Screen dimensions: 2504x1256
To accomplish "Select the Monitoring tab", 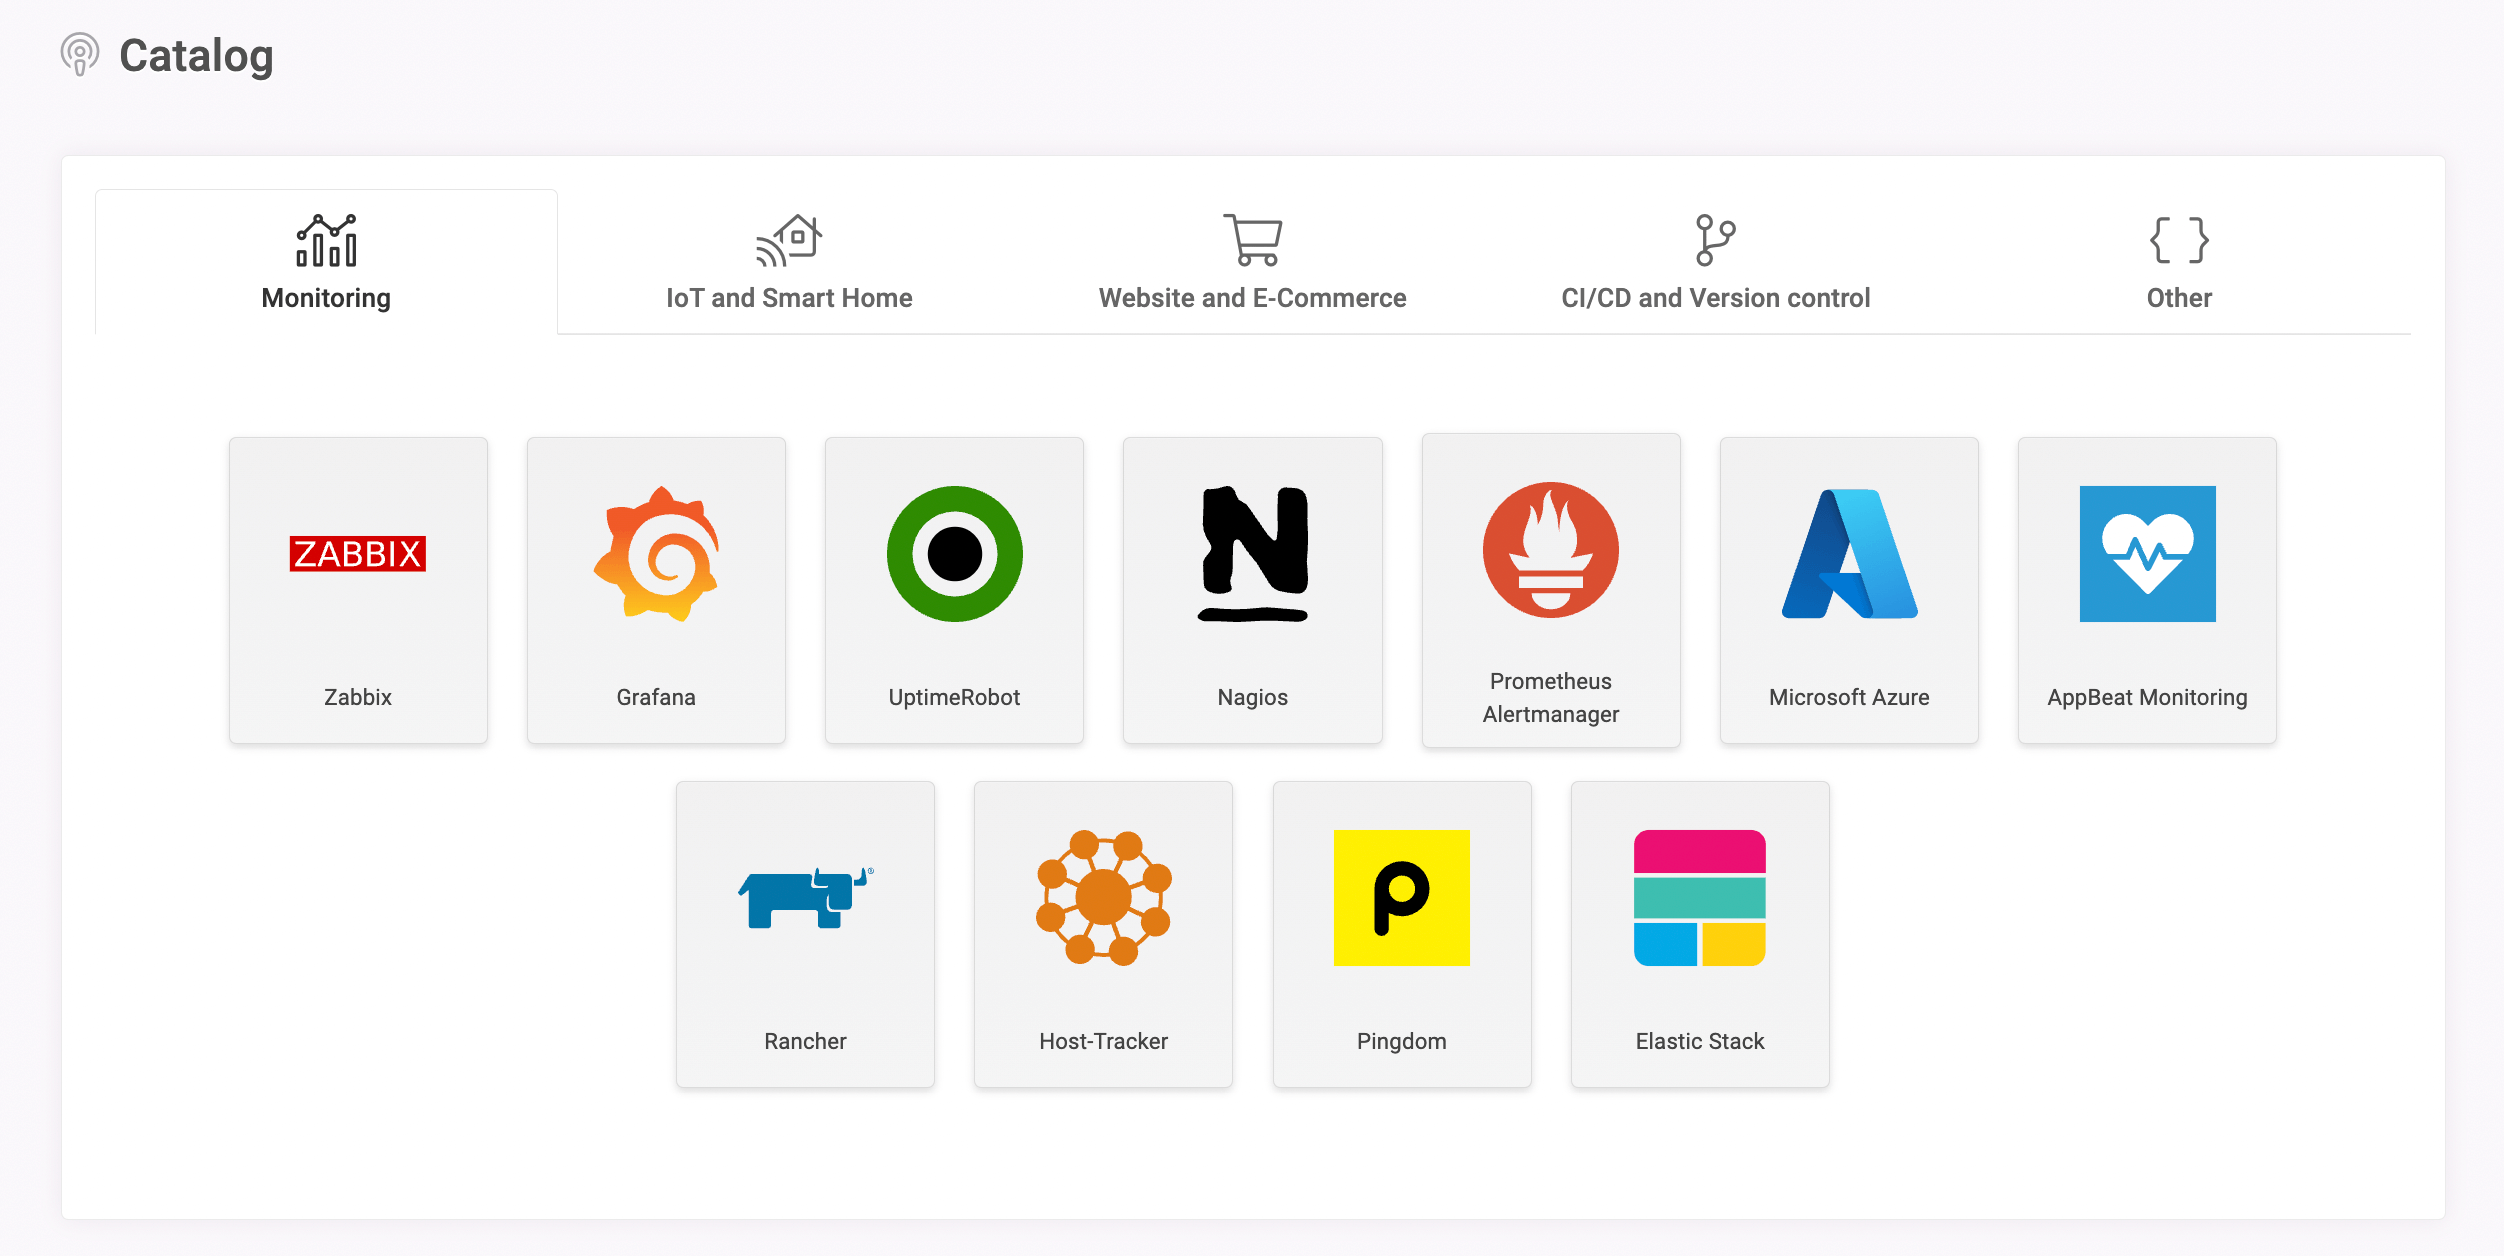I will pyautogui.click(x=326, y=262).
